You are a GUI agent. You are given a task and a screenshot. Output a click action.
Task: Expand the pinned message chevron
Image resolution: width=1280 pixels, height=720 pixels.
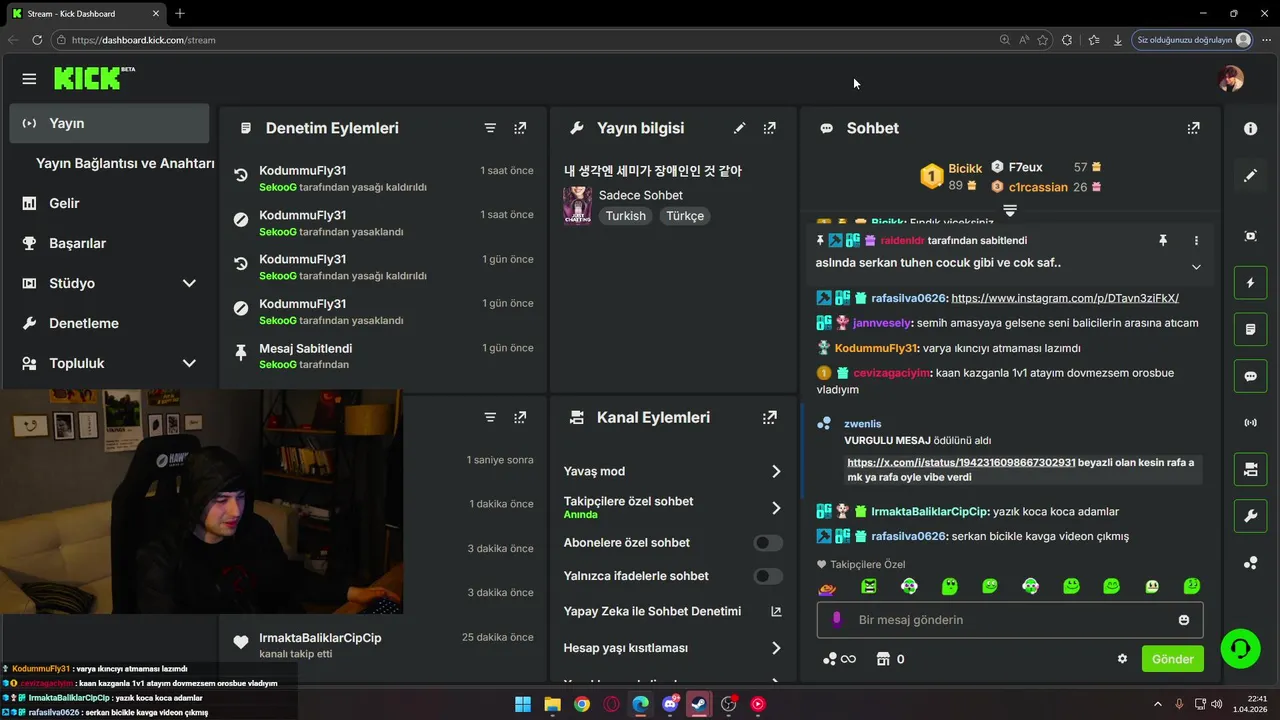pyautogui.click(x=1196, y=267)
